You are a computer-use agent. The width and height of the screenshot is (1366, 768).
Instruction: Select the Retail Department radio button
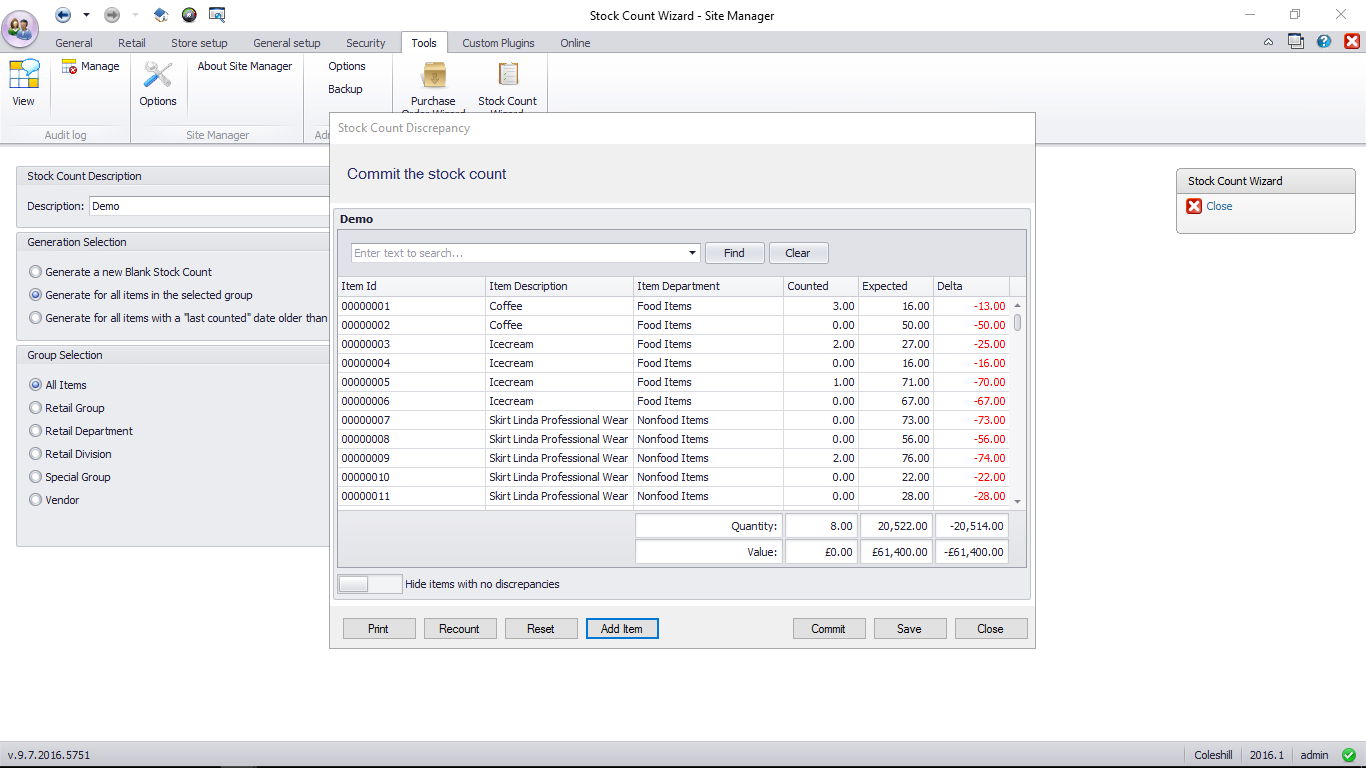point(36,431)
